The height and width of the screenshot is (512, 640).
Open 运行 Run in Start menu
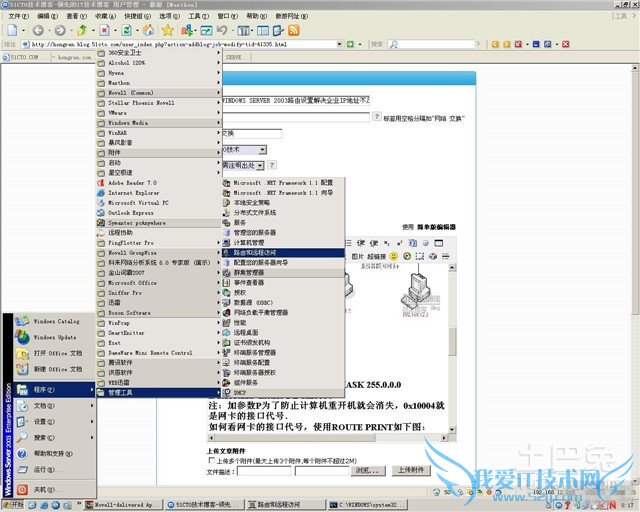click(x=54, y=470)
